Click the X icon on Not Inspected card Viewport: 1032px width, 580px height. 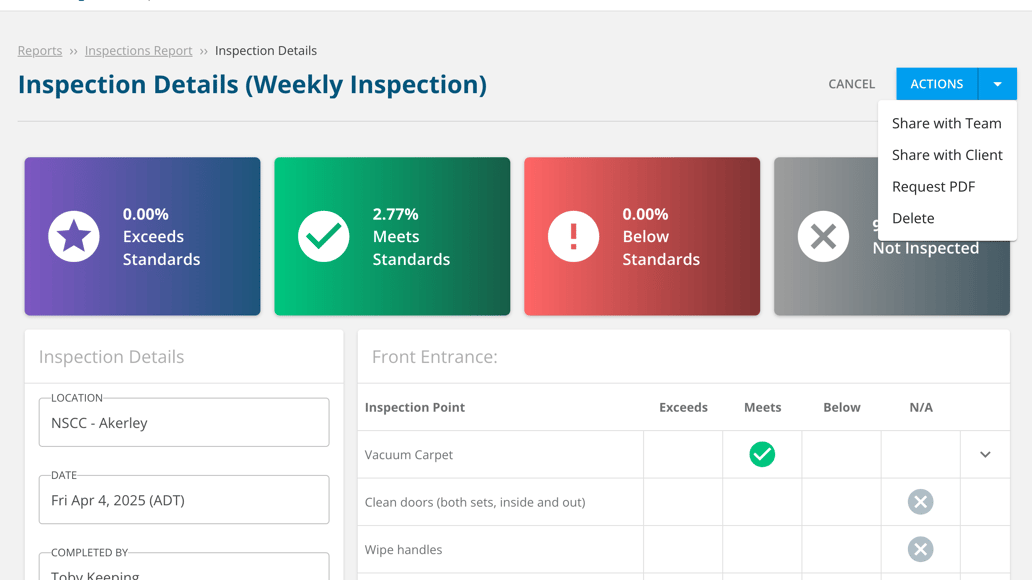point(823,237)
